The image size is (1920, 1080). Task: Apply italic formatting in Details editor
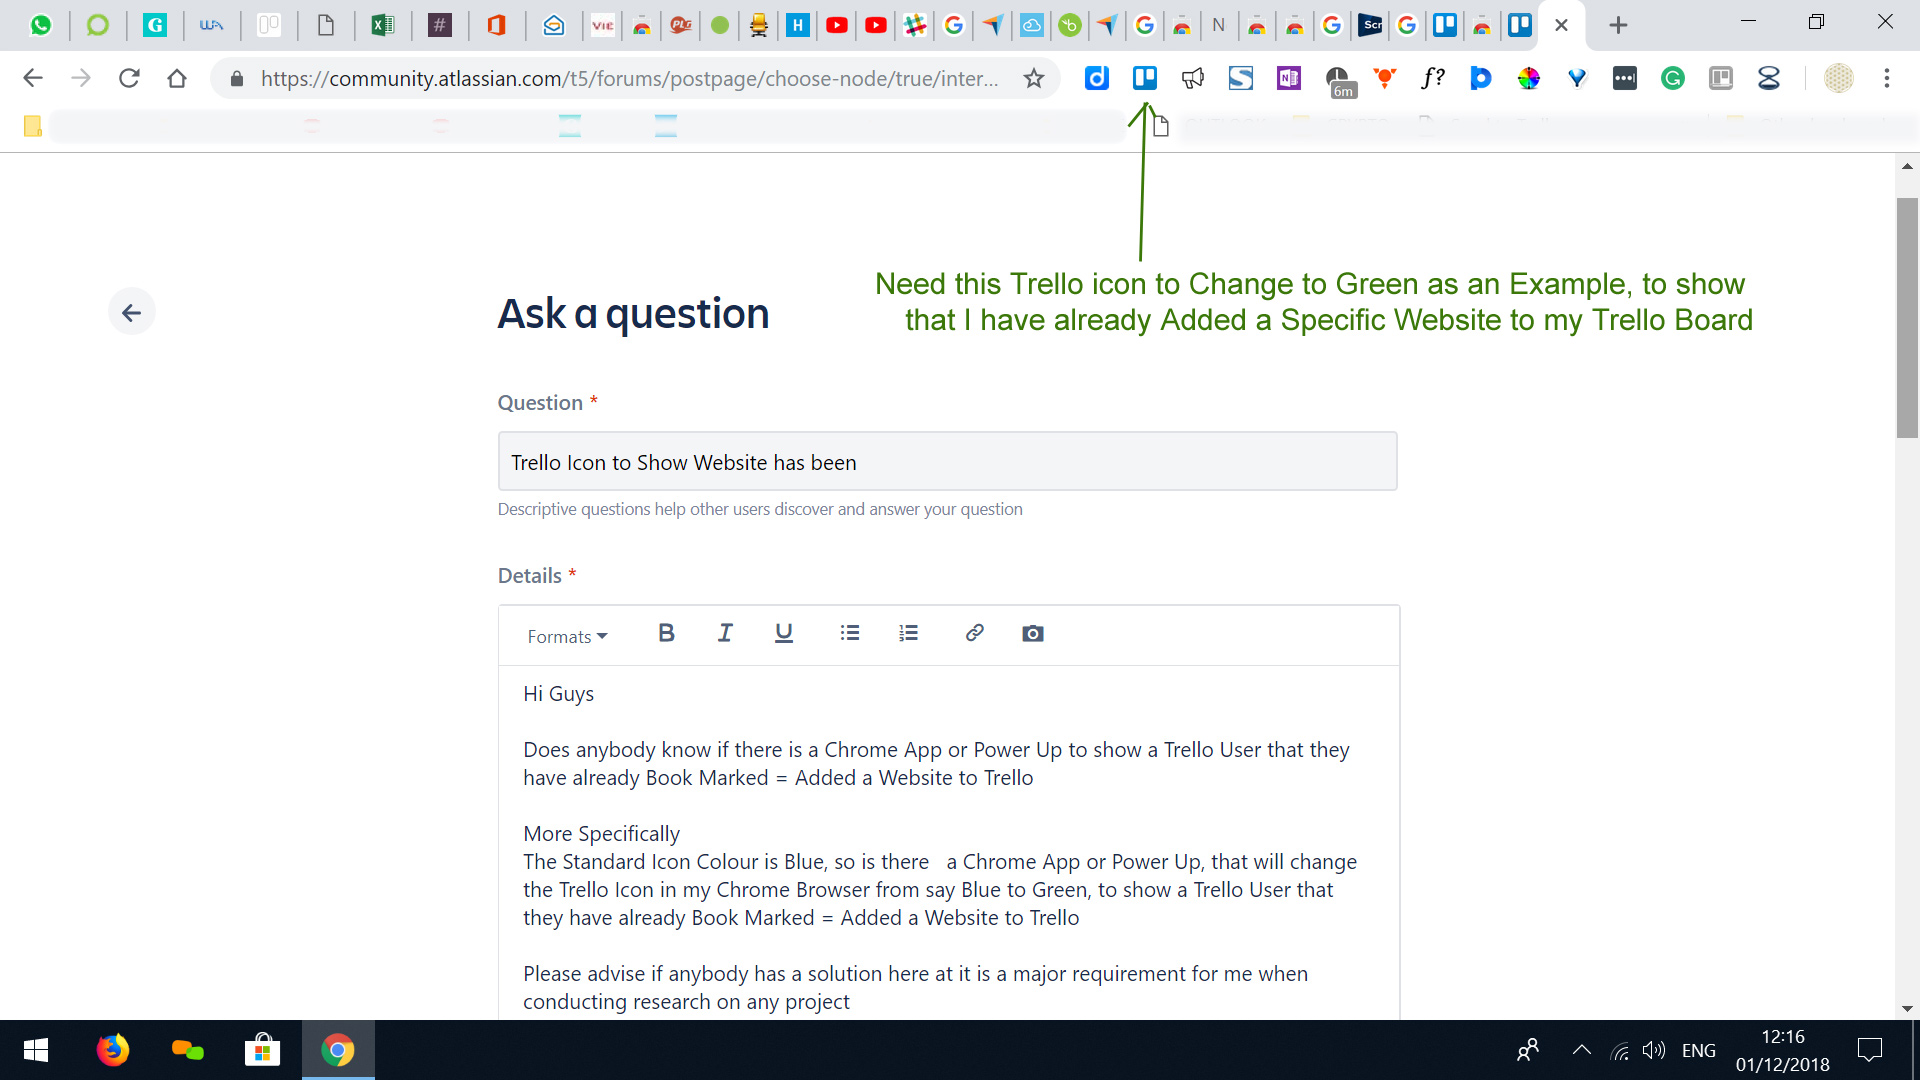pos(725,633)
